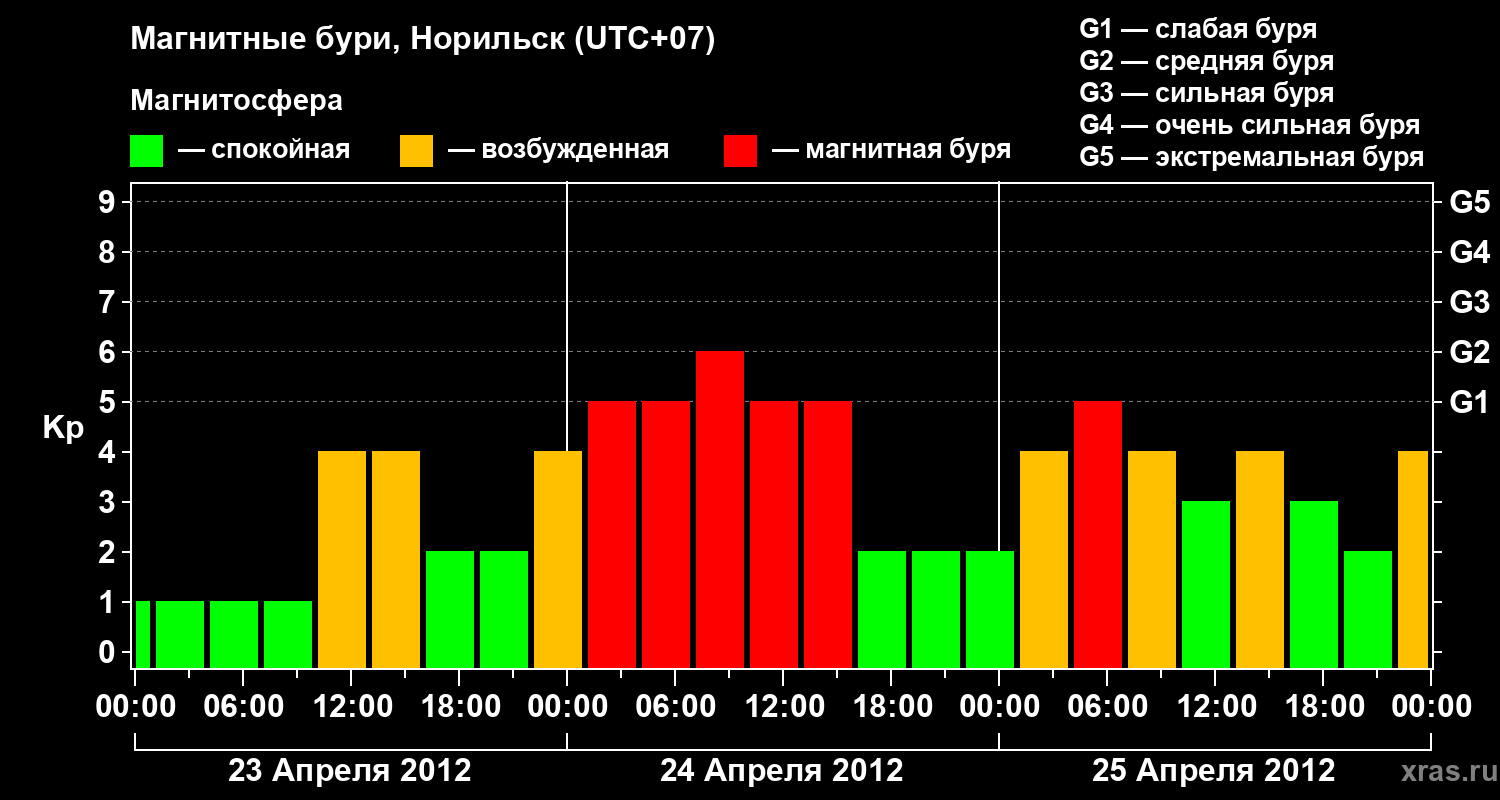Select the red bar over 06:00 on 24 April
This screenshot has height=800, width=1500.
(666, 534)
